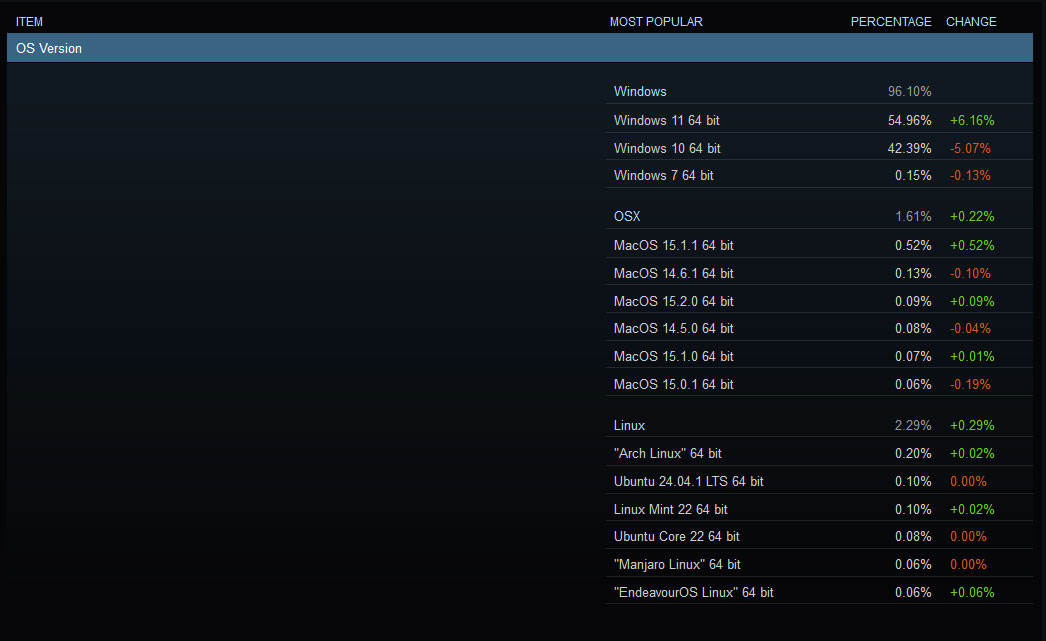Click the ITEM column header

[29, 22]
